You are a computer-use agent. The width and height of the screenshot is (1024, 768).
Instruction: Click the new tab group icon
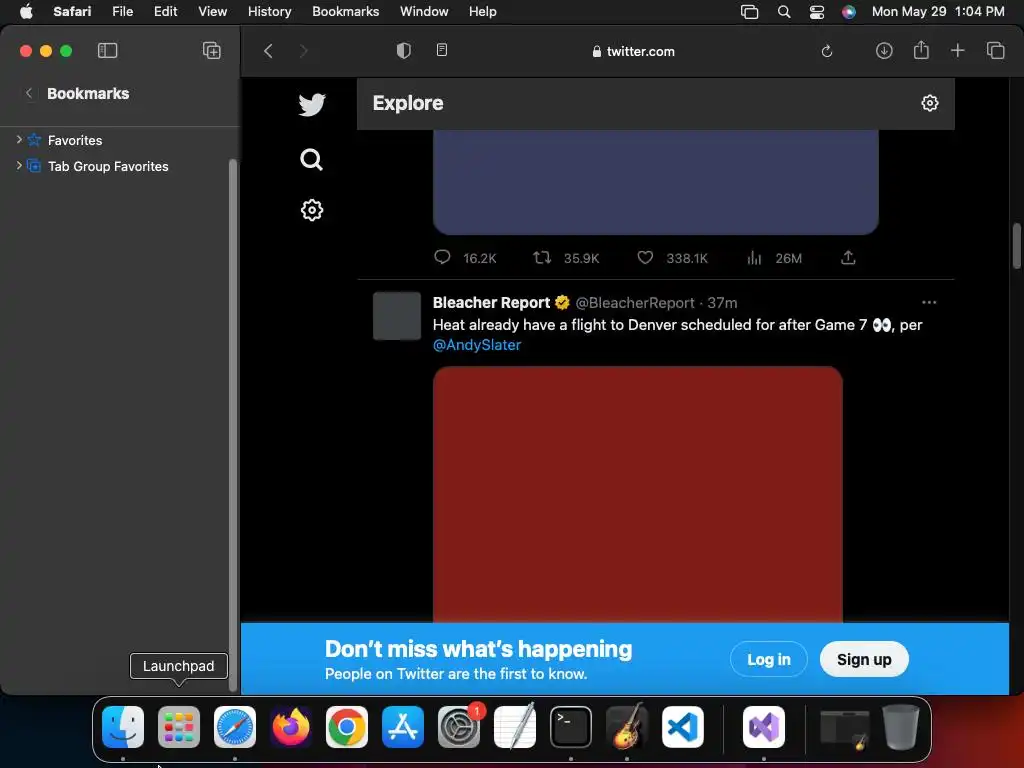click(x=212, y=51)
